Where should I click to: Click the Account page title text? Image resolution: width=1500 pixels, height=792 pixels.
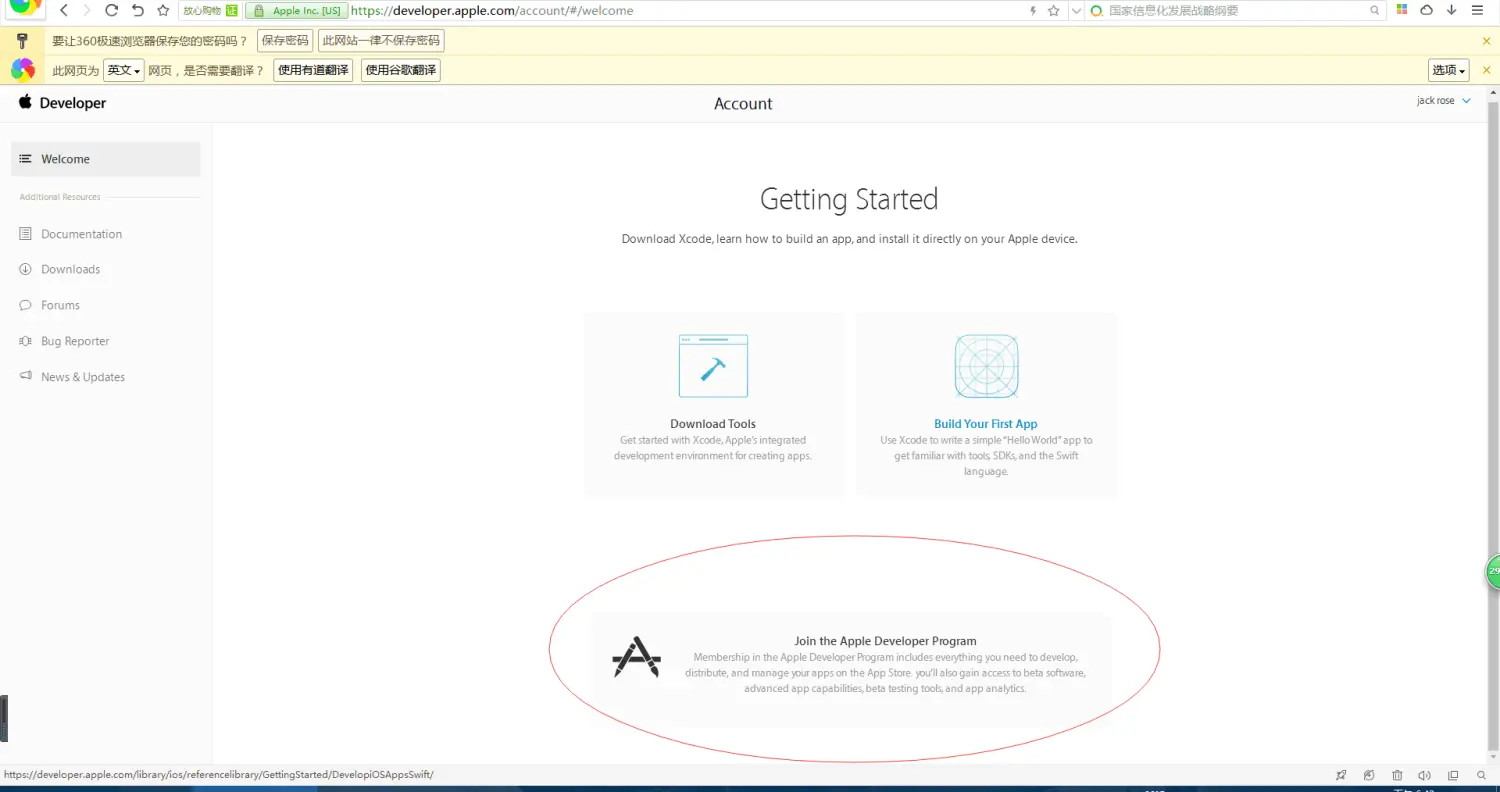743,104
